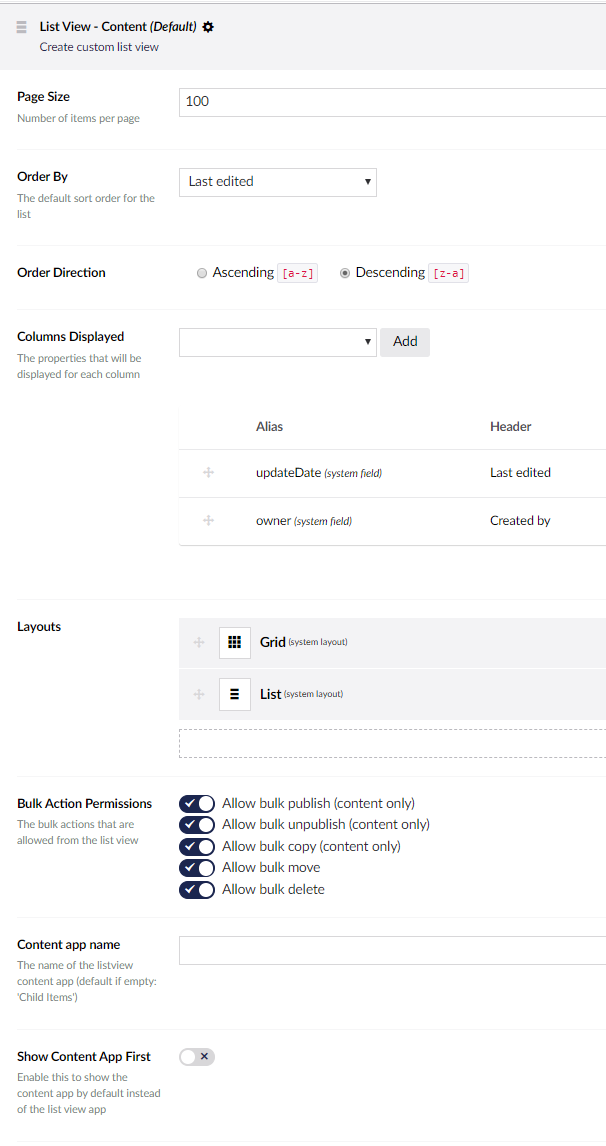Click the Create custom list view subtitle link
This screenshot has height=1146, width=606.
(x=98, y=46)
